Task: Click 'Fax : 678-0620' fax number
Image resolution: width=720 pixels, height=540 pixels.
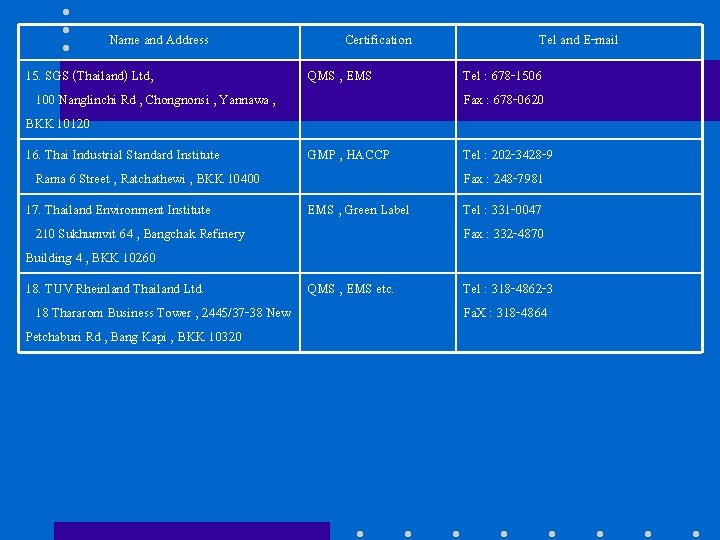Action: click(503, 100)
